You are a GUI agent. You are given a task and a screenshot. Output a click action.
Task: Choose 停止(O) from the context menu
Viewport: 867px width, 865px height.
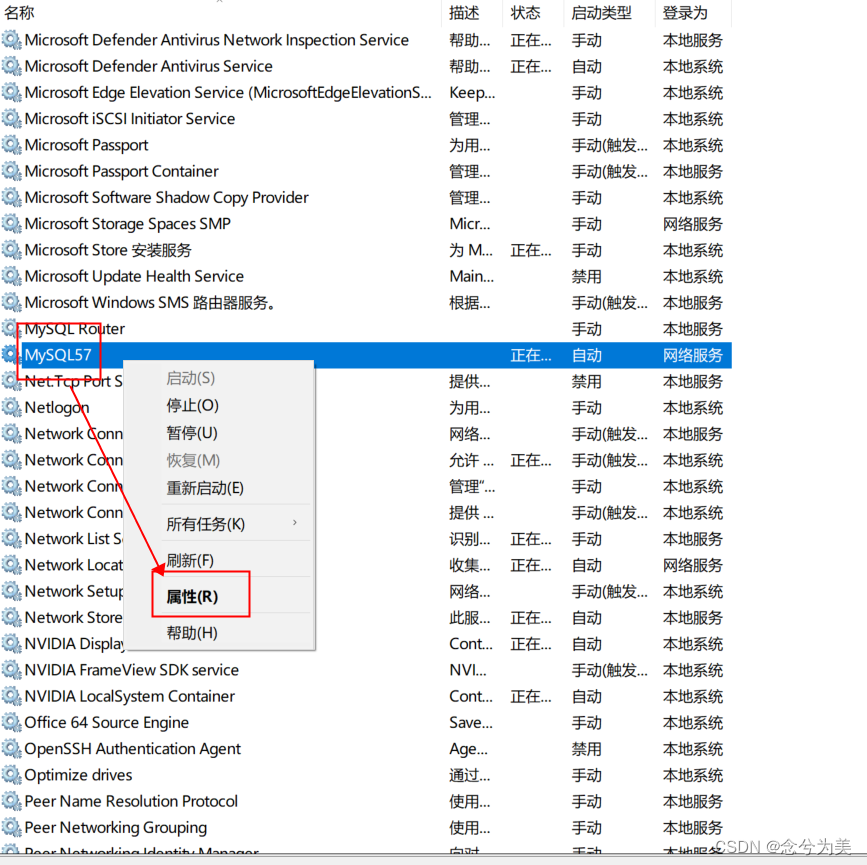point(192,405)
